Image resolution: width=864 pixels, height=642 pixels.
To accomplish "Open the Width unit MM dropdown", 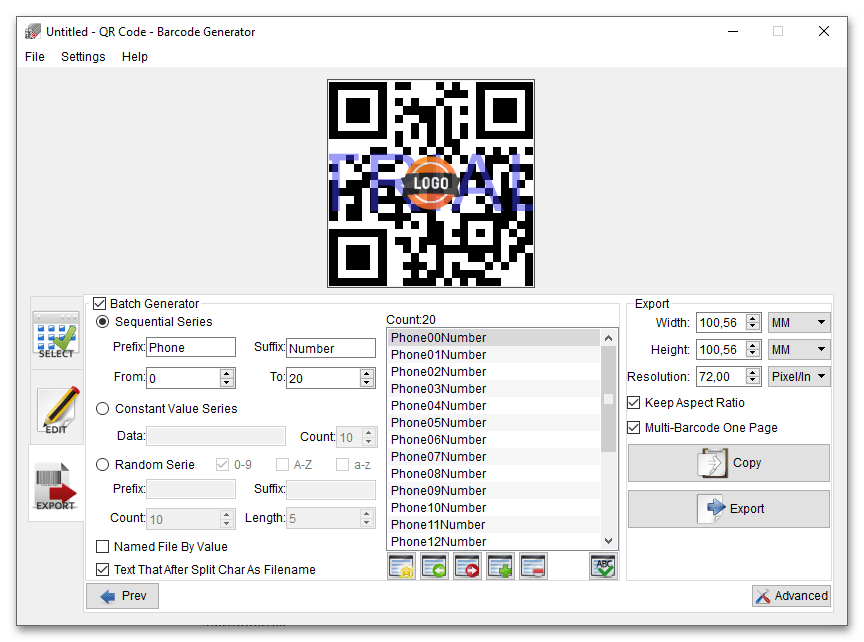I will pos(799,323).
